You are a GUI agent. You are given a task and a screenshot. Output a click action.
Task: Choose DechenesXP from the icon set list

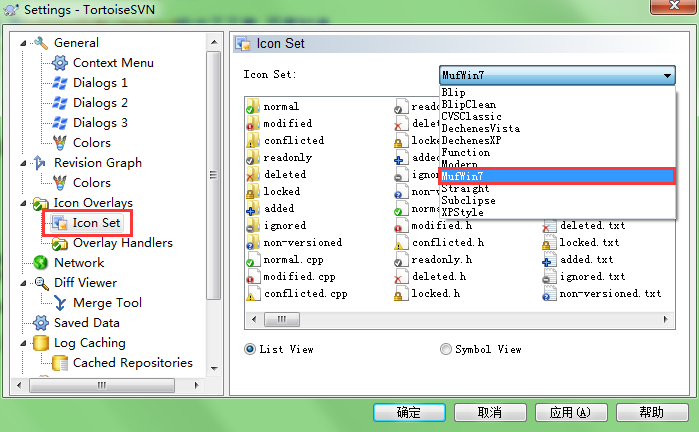point(557,140)
